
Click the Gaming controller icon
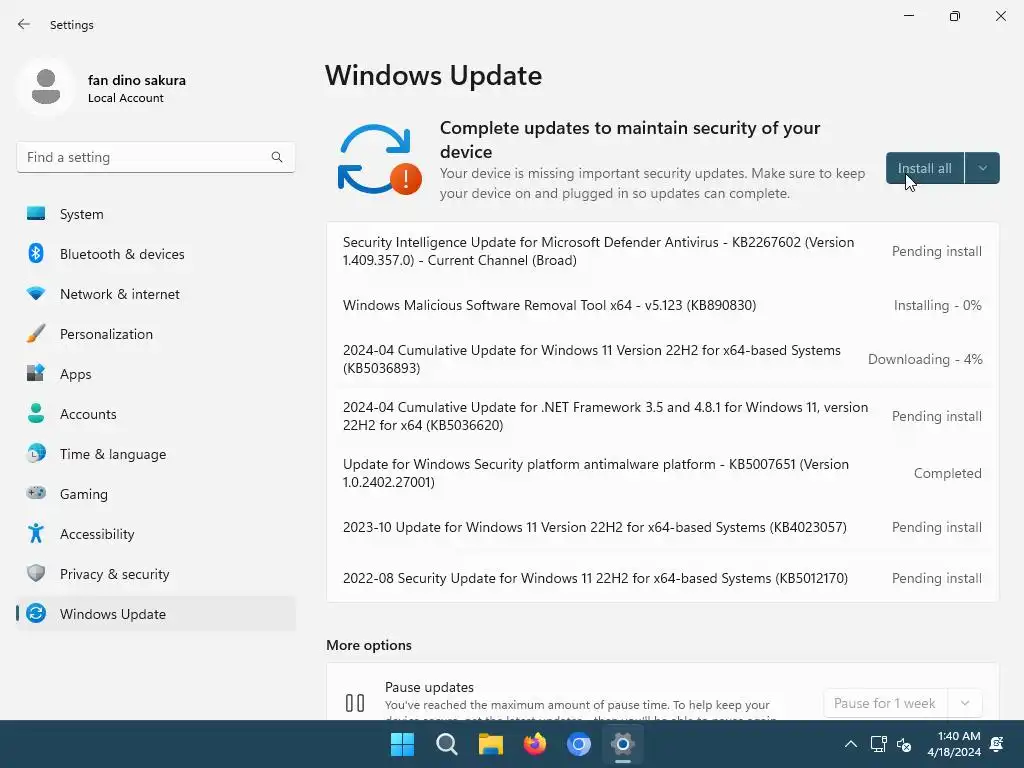(36, 493)
